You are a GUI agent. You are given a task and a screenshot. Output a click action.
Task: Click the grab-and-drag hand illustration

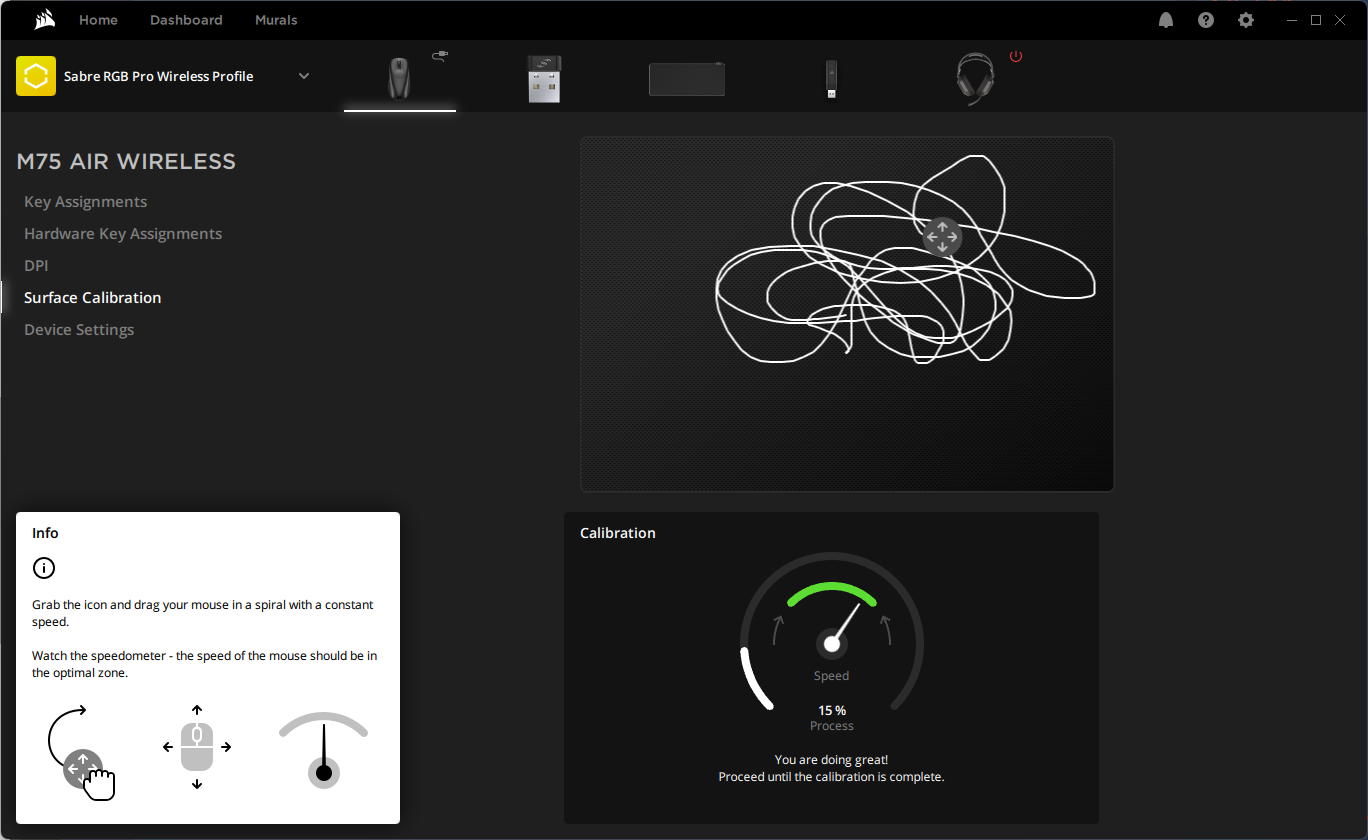pos(81,752)
